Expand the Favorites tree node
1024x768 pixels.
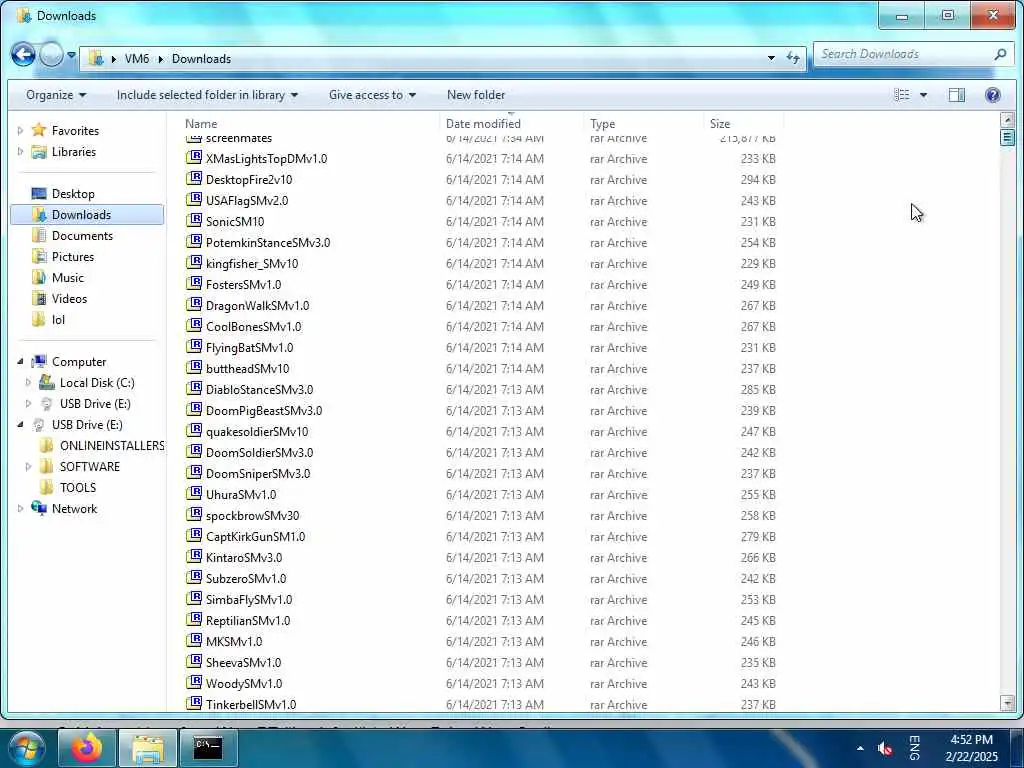tap(20, 131)
